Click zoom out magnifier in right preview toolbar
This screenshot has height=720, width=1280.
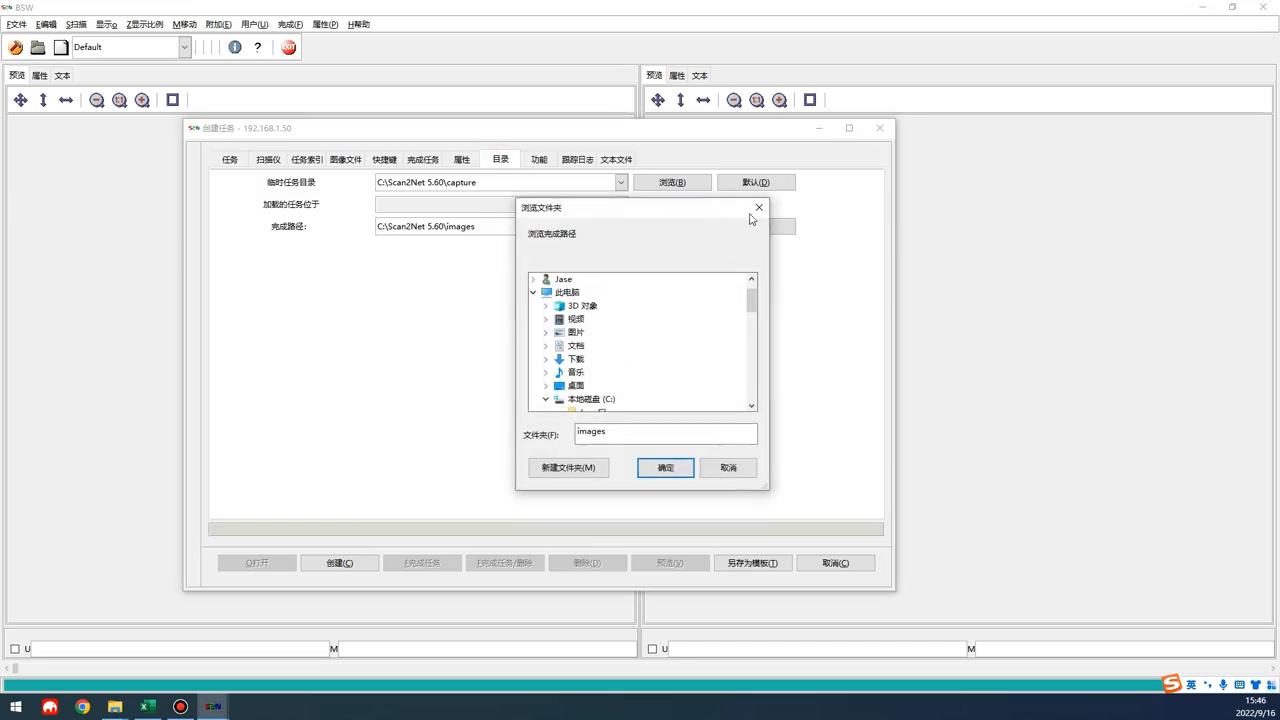pos(734,100)
